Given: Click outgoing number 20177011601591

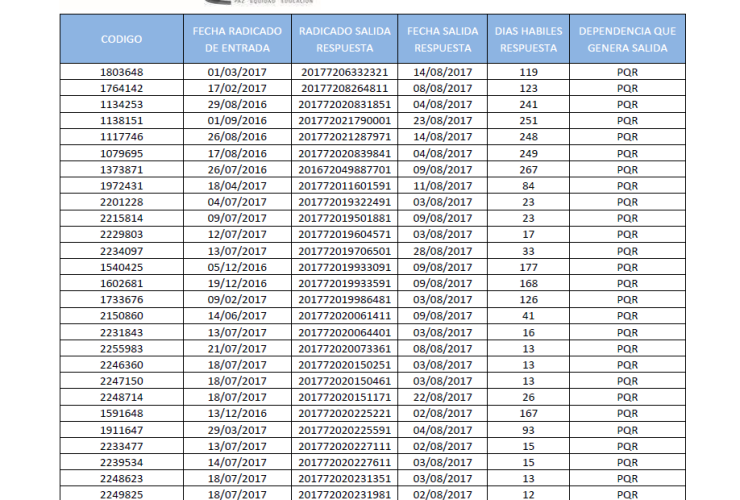Looking at the screenshot, I should (x=345, y=186).
